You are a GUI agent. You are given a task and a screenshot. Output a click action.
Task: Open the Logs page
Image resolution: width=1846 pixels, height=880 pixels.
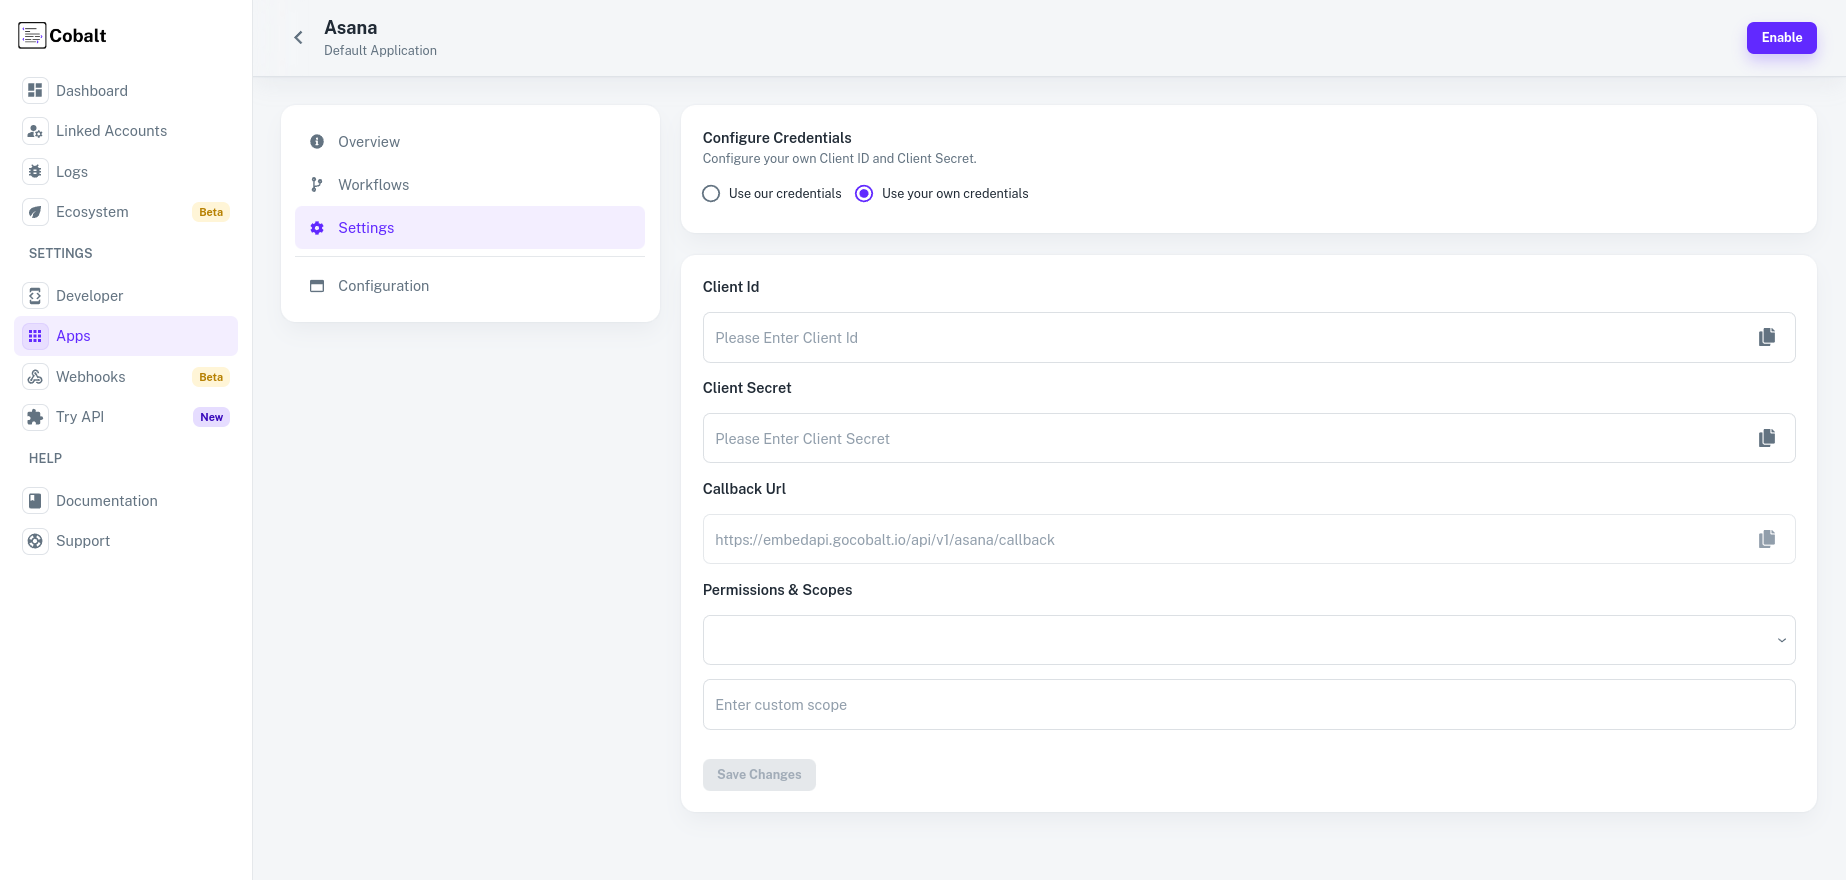pyautogui.click(x=126, y=172)
